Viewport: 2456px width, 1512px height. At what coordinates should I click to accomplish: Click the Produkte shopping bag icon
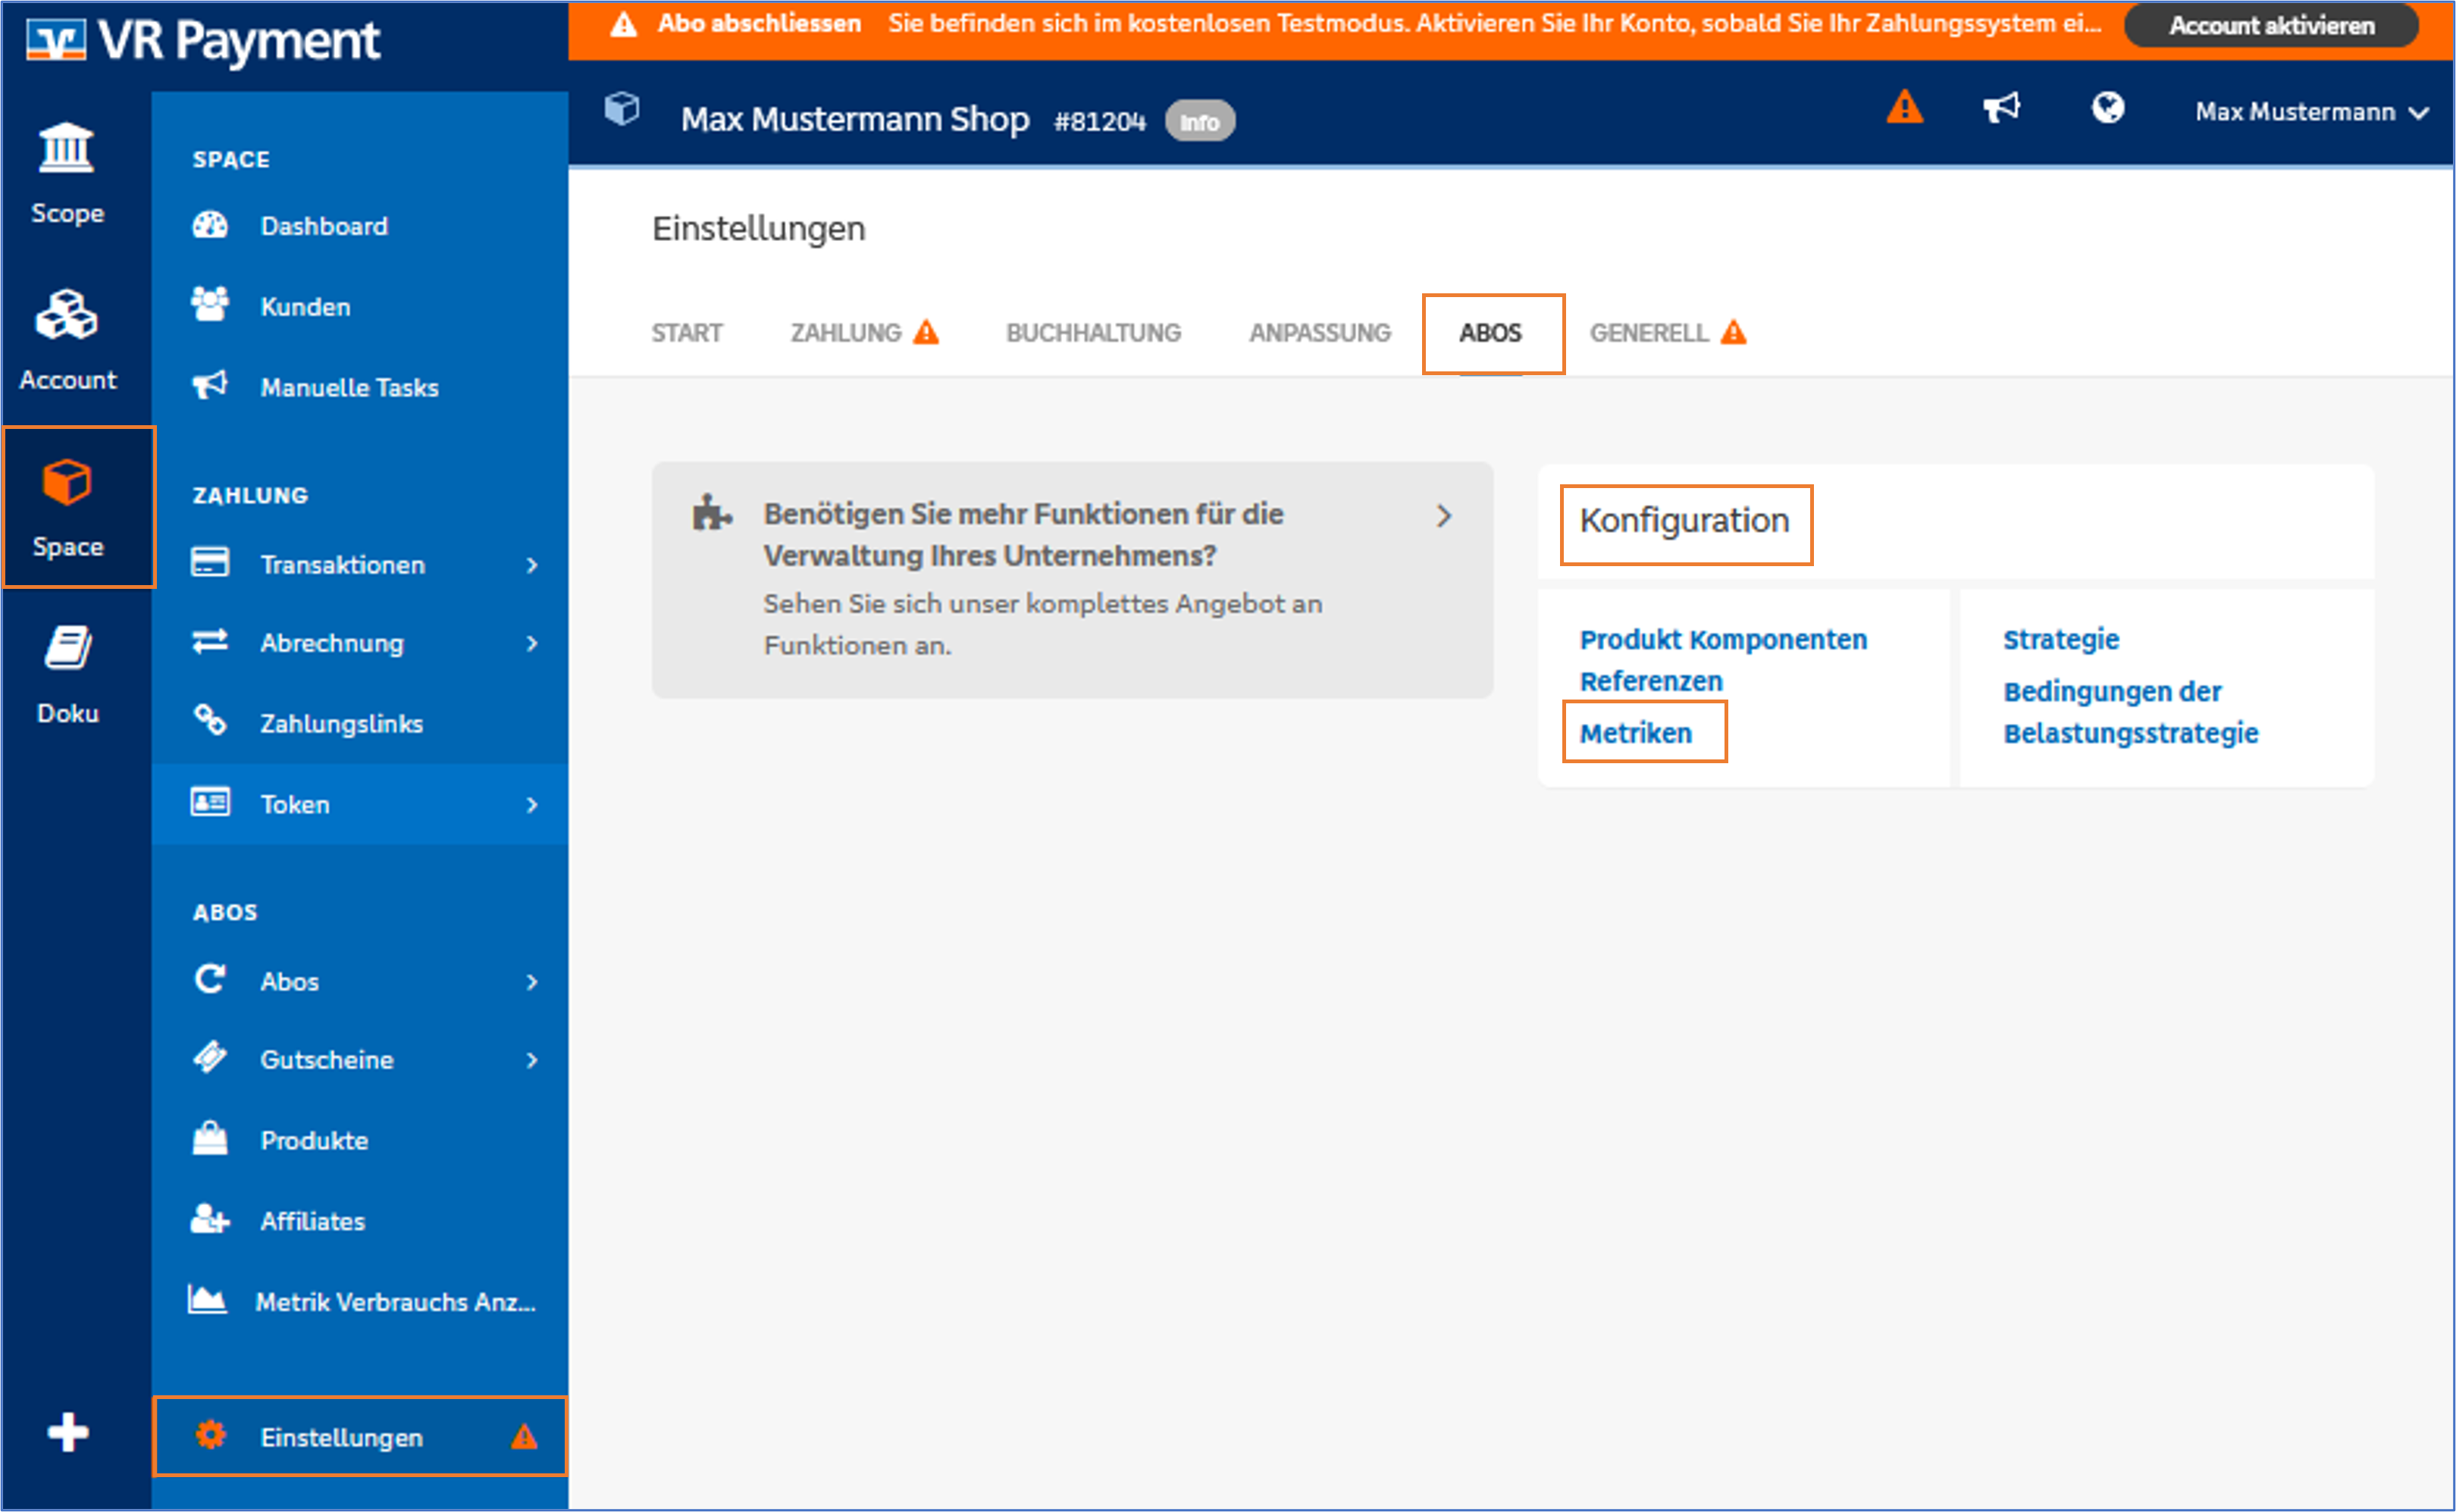click(210, 1138)
